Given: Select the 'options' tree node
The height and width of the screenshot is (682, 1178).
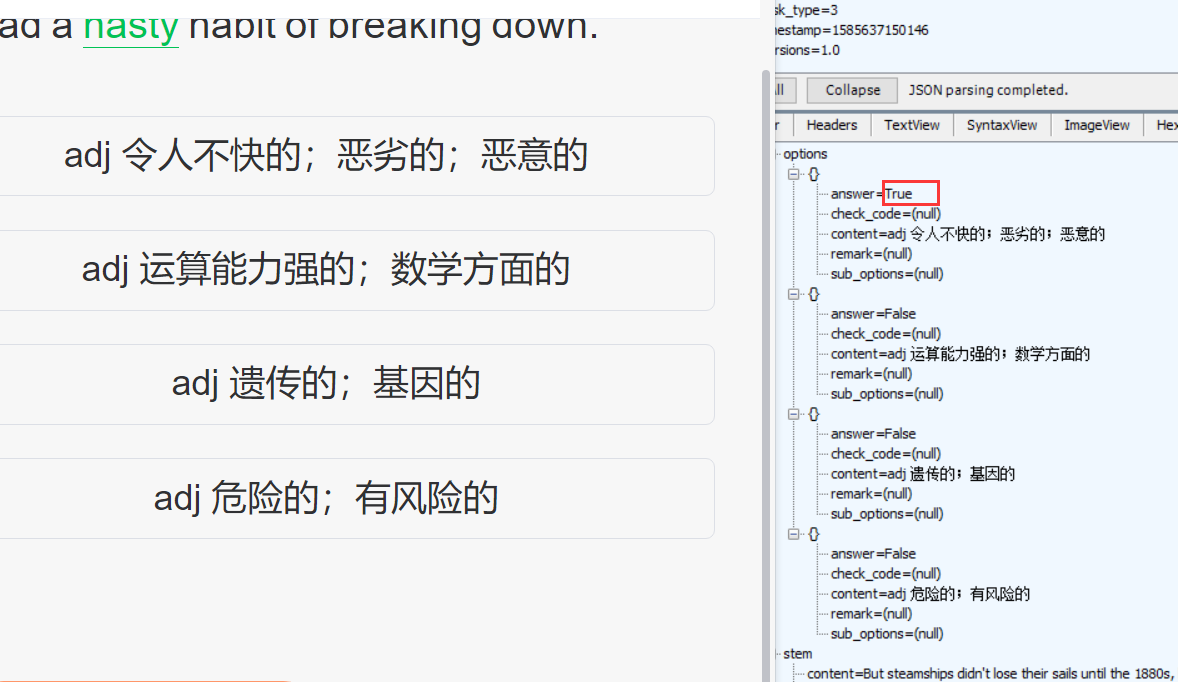Looking at the screenshot, I should coord(805,154).
